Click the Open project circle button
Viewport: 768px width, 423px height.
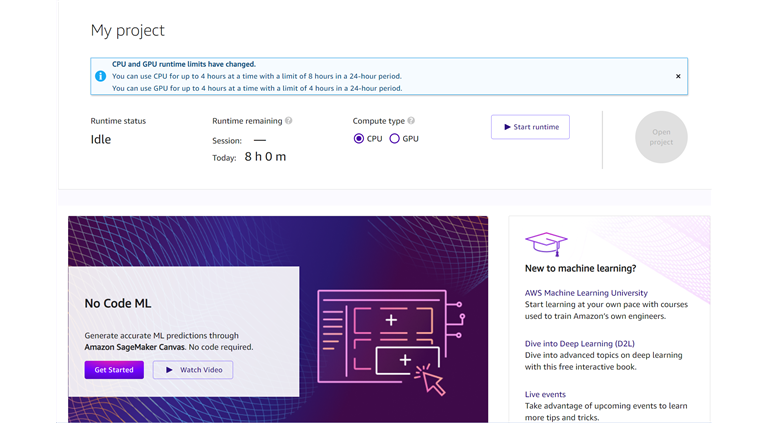(661, 137)
